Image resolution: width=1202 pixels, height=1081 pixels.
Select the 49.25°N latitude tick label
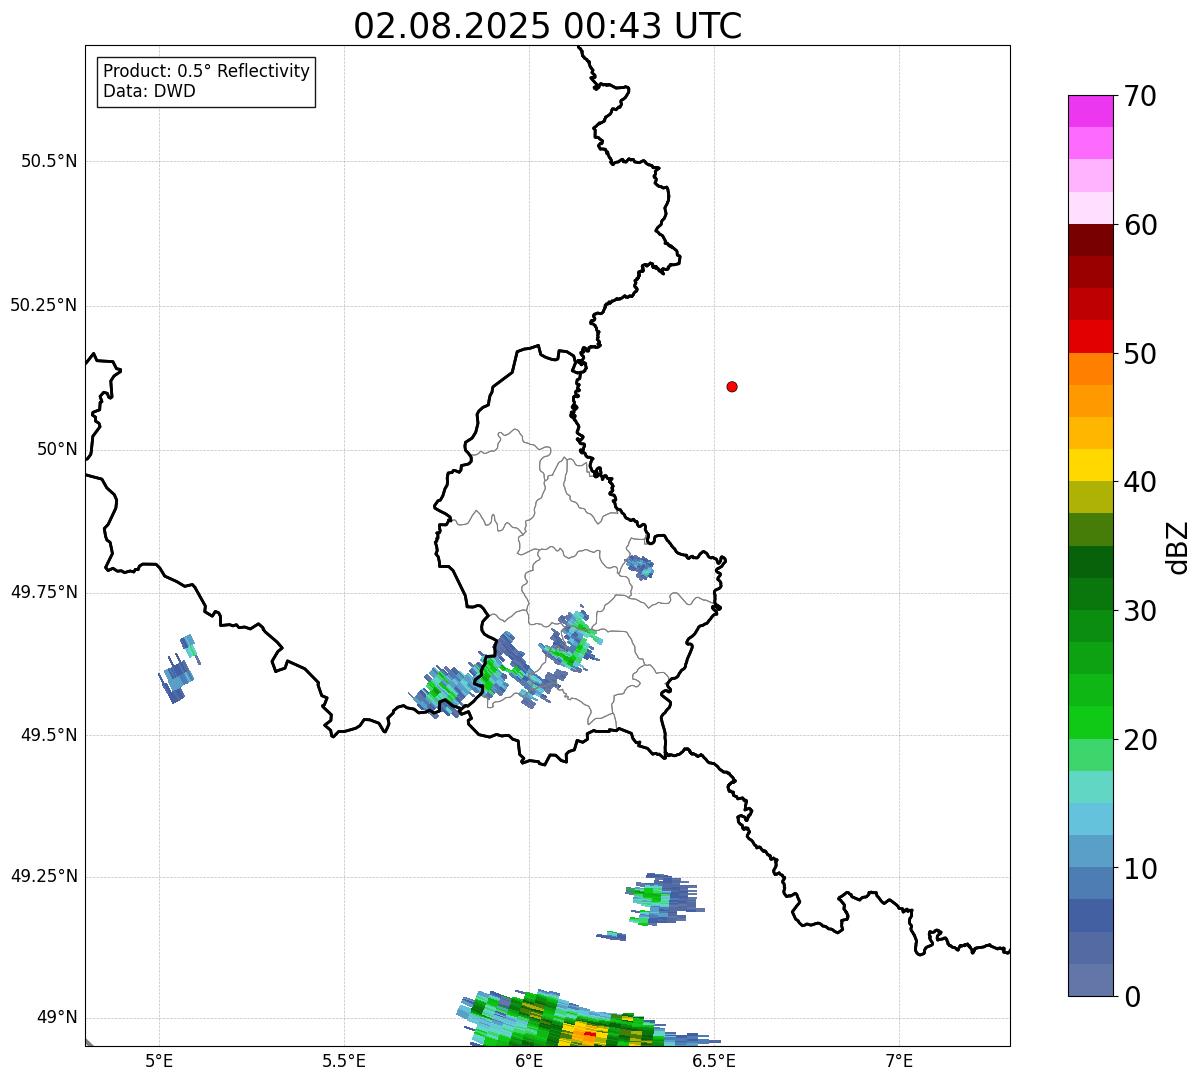coord(43,876)
